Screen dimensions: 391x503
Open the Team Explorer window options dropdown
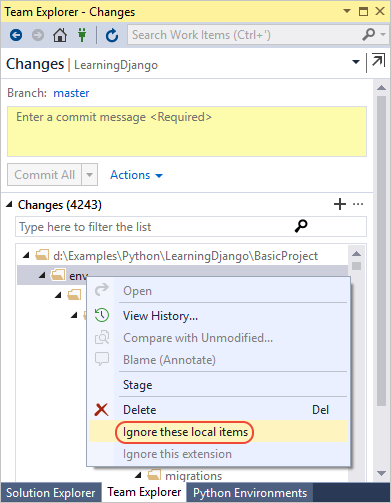tap(347, 11)
